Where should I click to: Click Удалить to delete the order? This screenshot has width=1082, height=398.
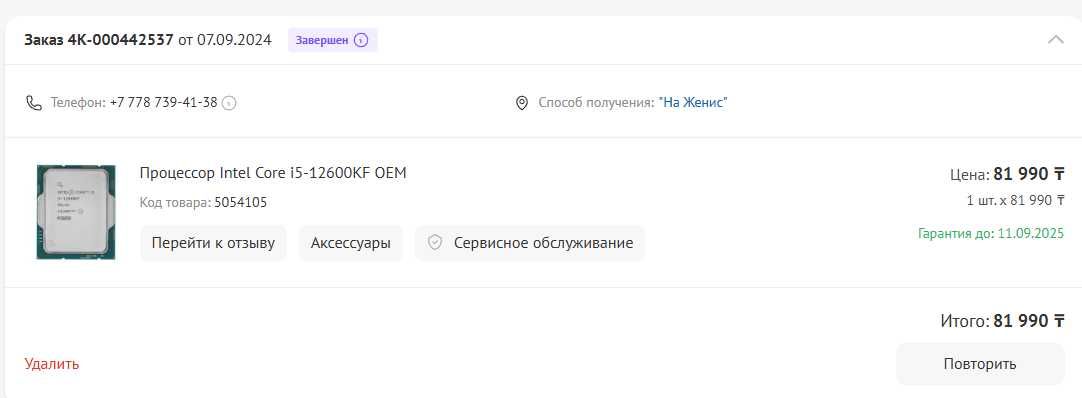(x=52, y=364)
